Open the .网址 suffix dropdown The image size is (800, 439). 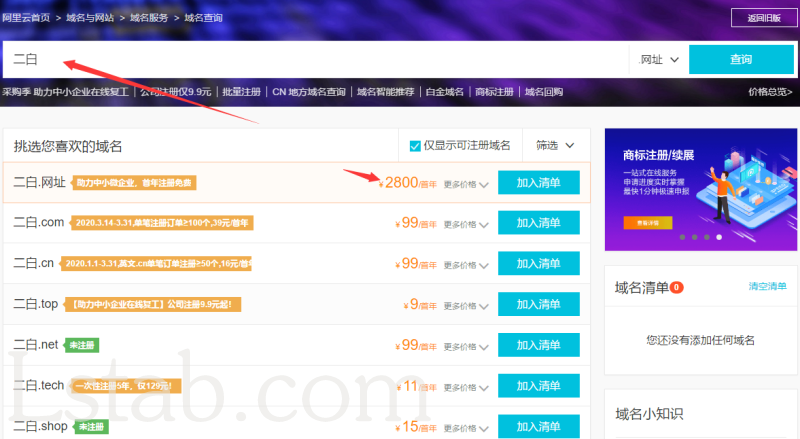click(x=659, y=60)
